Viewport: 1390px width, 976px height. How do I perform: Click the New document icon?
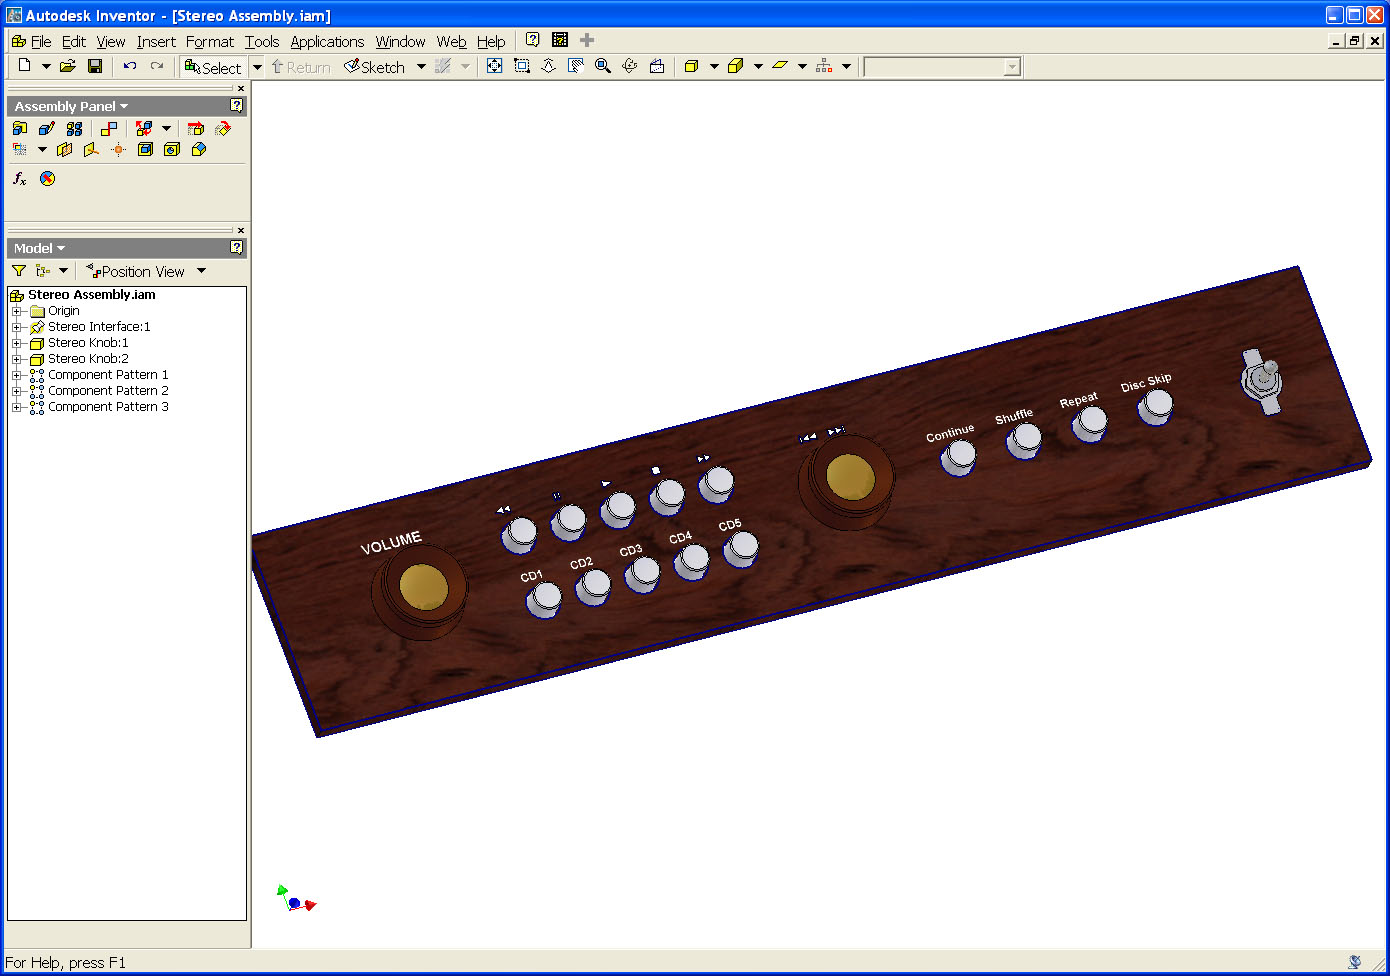point(24,66)
